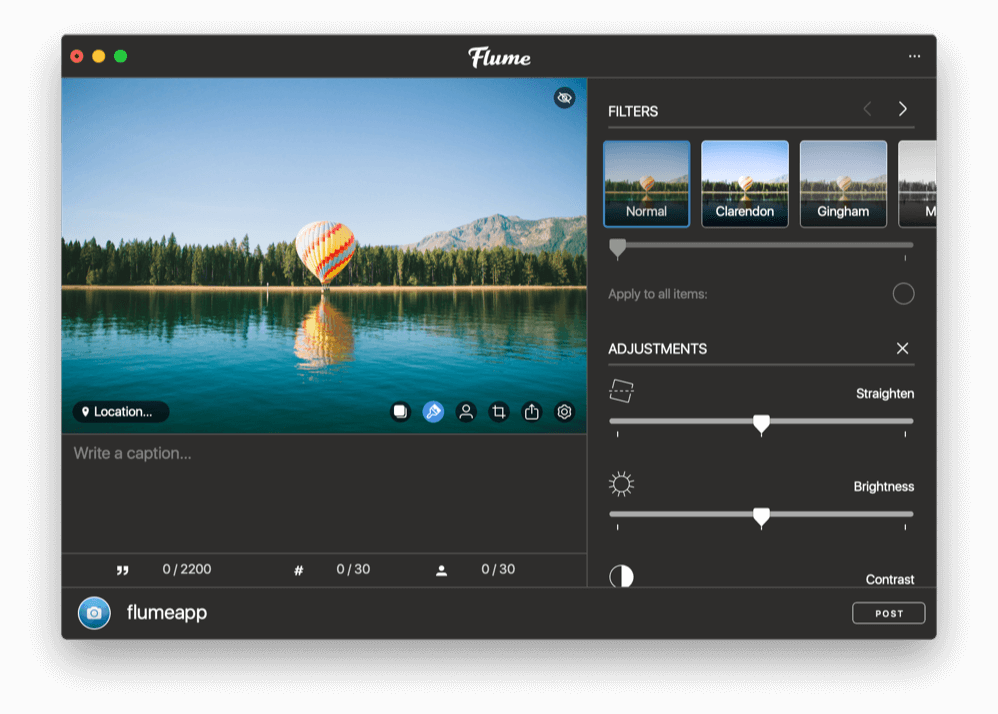Click the hot air balloon photo preview
This screenshot has width=998, height=714.
click(x=324, y=256)
